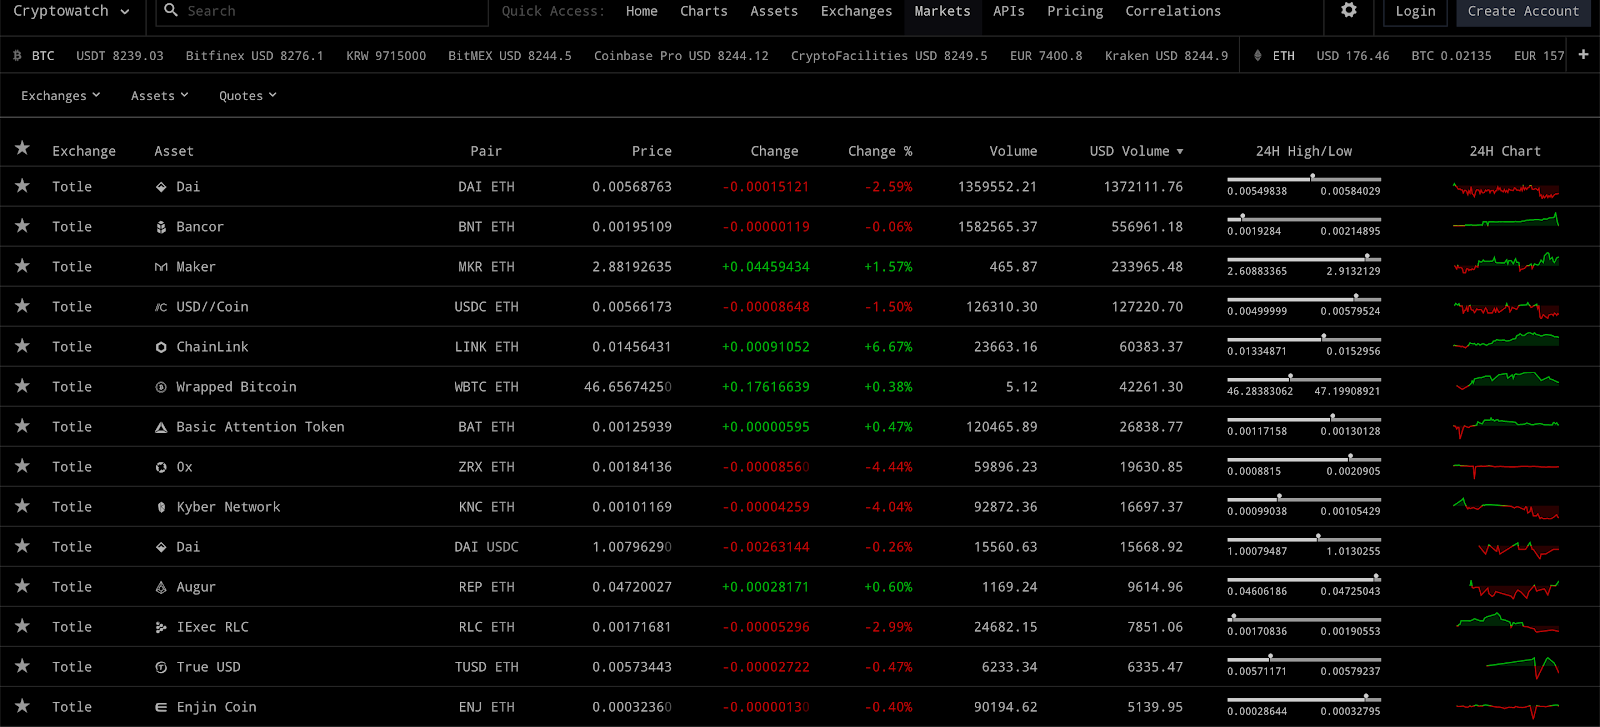Favorite the BAT ETH star
Image resolution: width=1600 pixels, height=727 pixels.
point(22,426)
